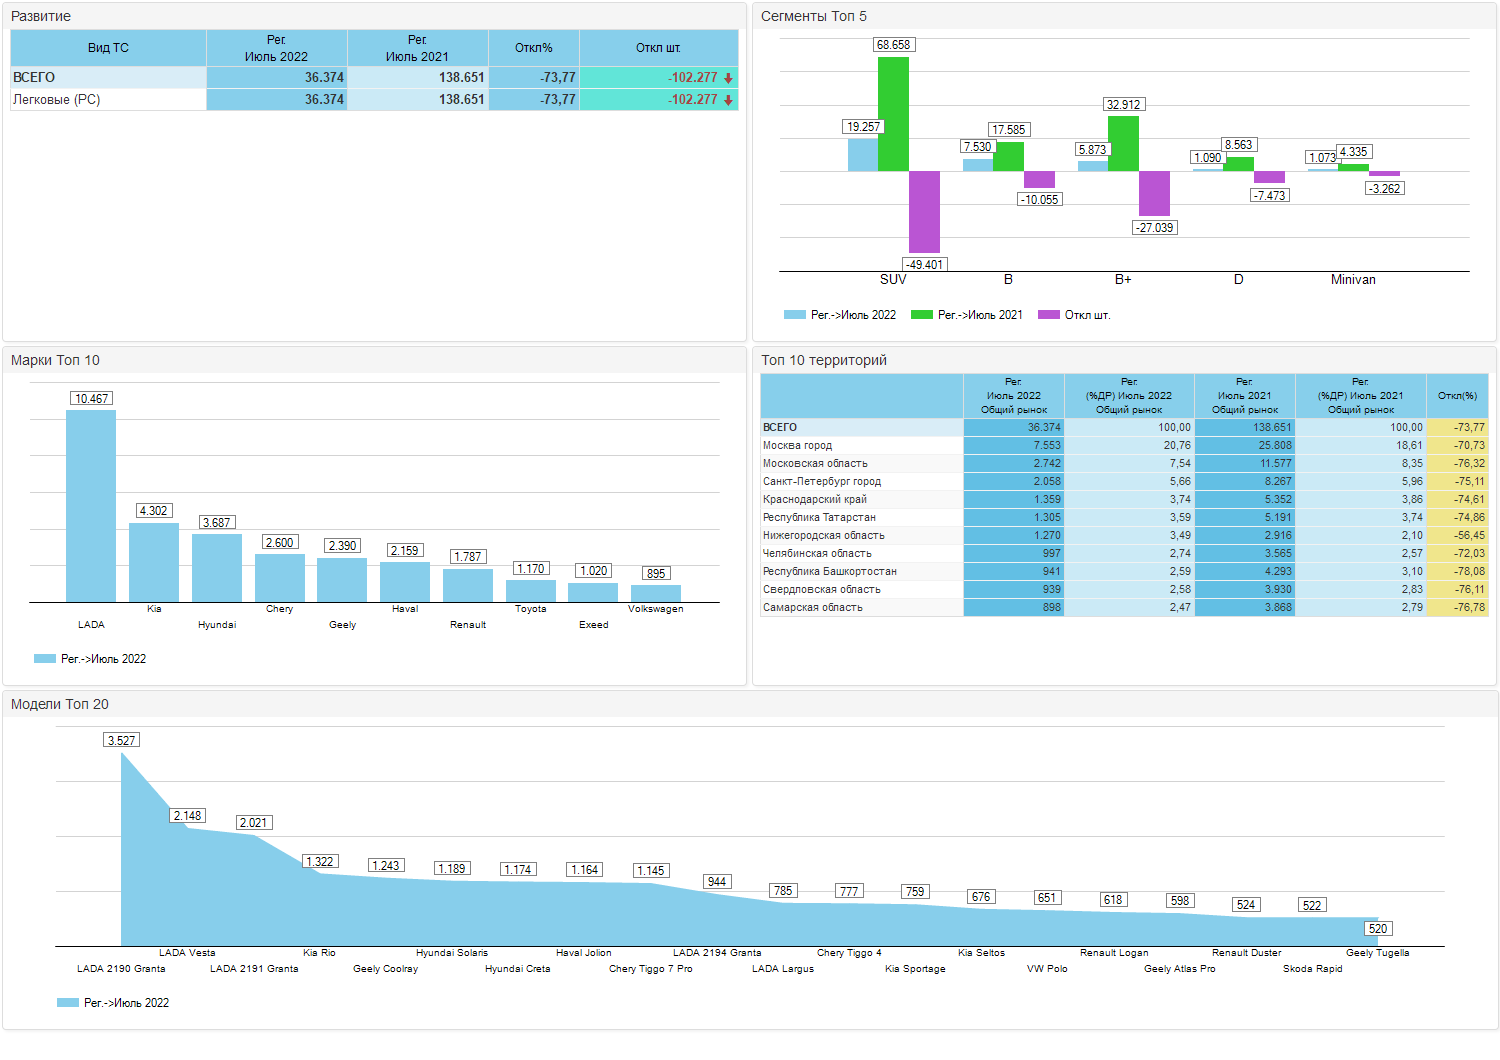The image size is (1500, 1060).
Task: Select the Вид ТС column header
Action: pyautogui.click(x=108, y=48)
